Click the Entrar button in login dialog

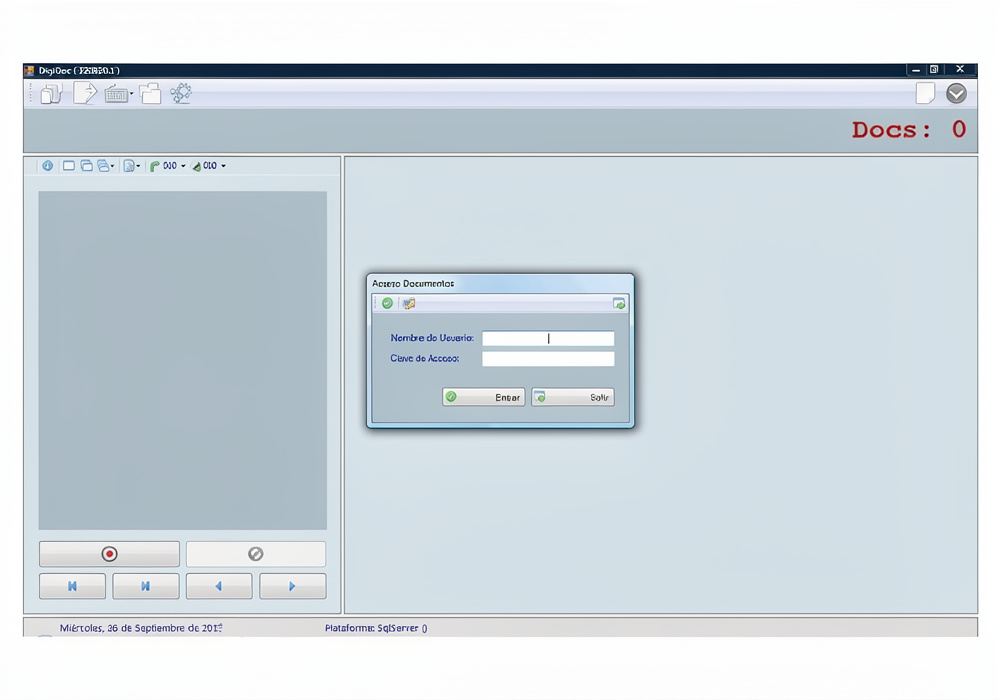coord(483,397)
